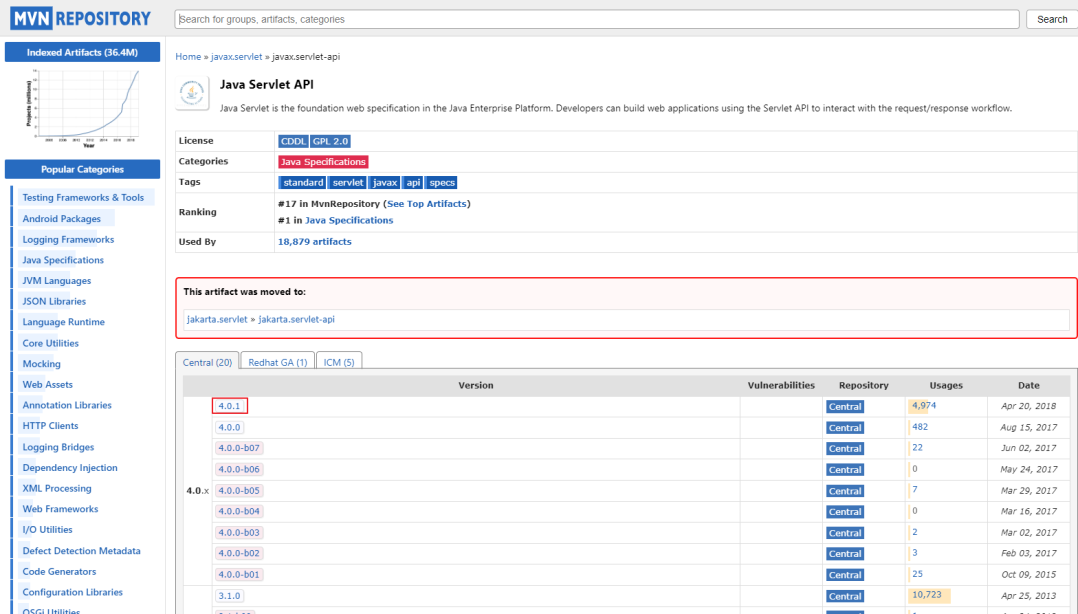The image size is (1078, 614).
Task: Open HTTP Clients category
Action: pos(50,426)
